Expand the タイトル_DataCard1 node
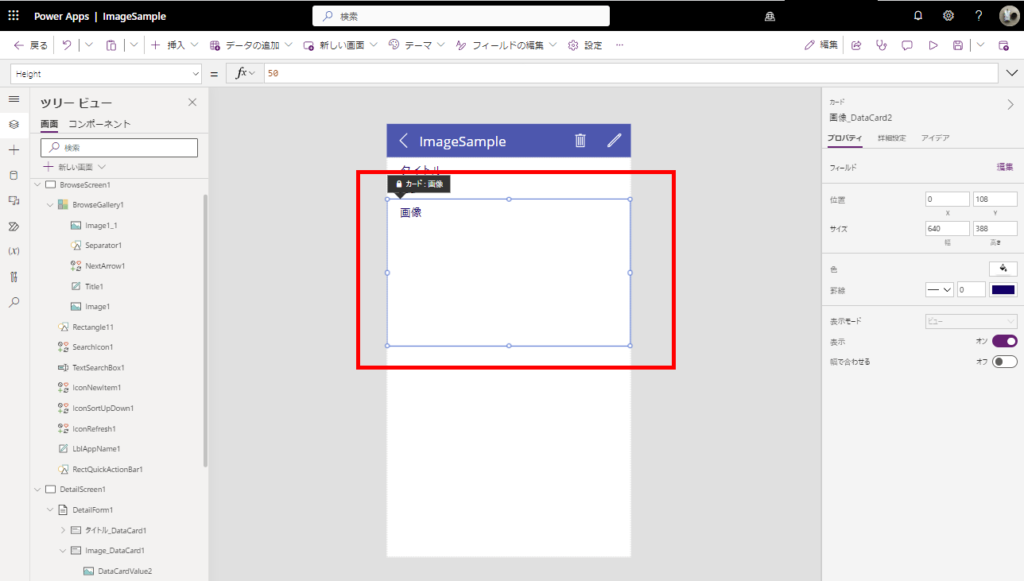The height and width of the screenshot is (581, 1024). [x=63, y=530]
